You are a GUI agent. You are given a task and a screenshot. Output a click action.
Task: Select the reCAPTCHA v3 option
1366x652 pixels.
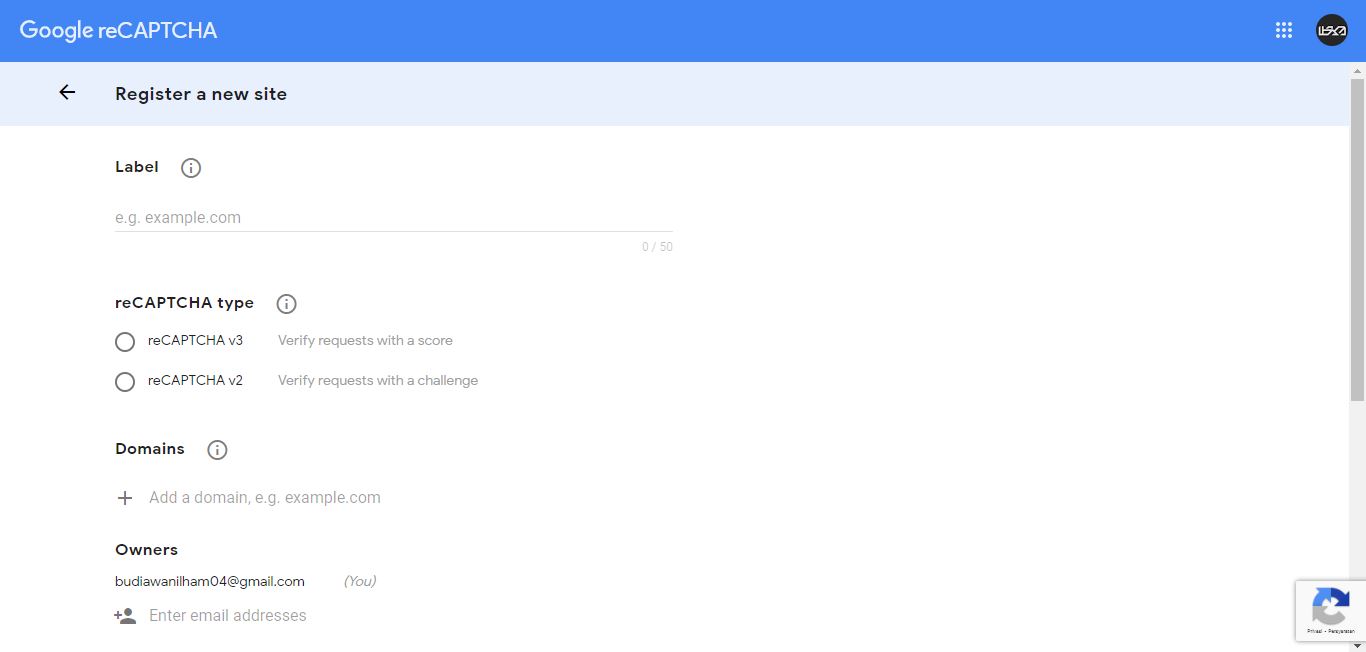pos(124,341)
